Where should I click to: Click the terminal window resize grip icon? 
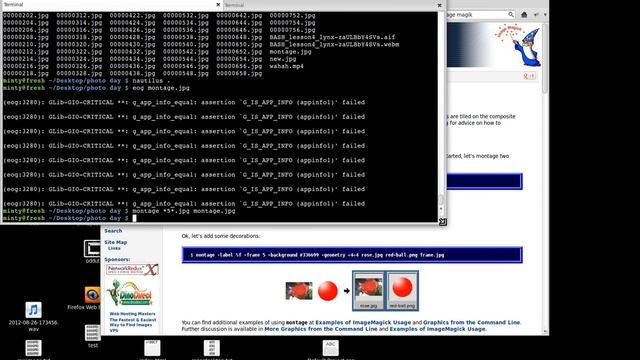442,222
